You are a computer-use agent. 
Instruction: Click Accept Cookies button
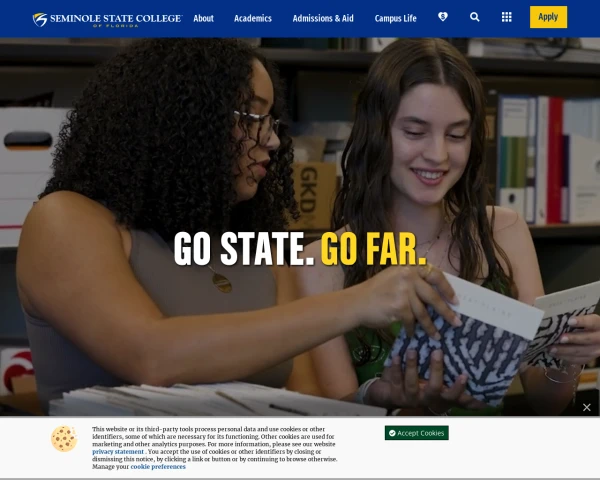point(417,433)
